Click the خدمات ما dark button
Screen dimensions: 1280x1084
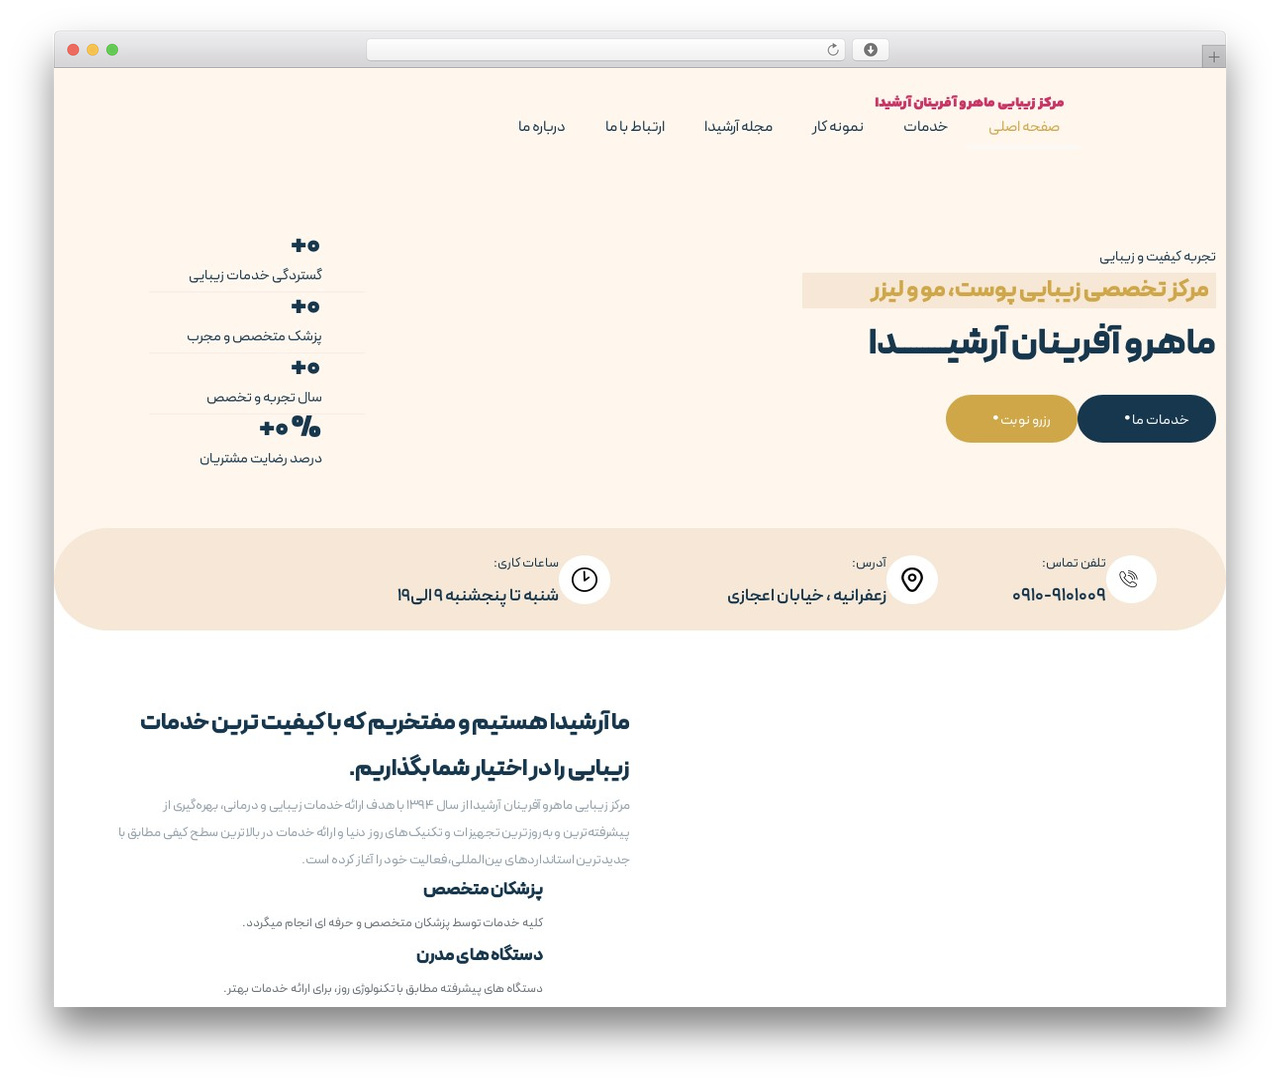coord(1147,419)
